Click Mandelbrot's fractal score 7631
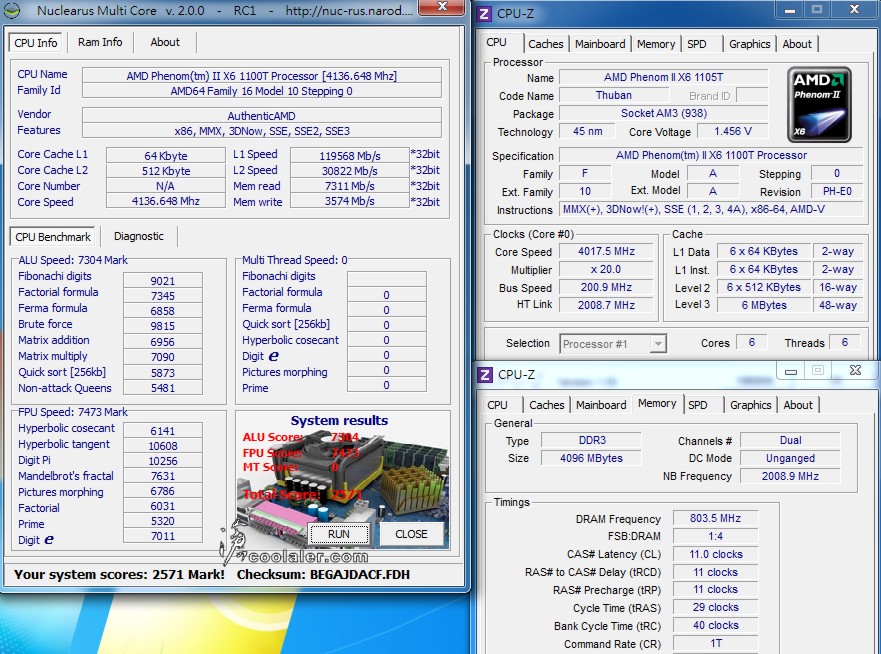 [x=162, y=476]
